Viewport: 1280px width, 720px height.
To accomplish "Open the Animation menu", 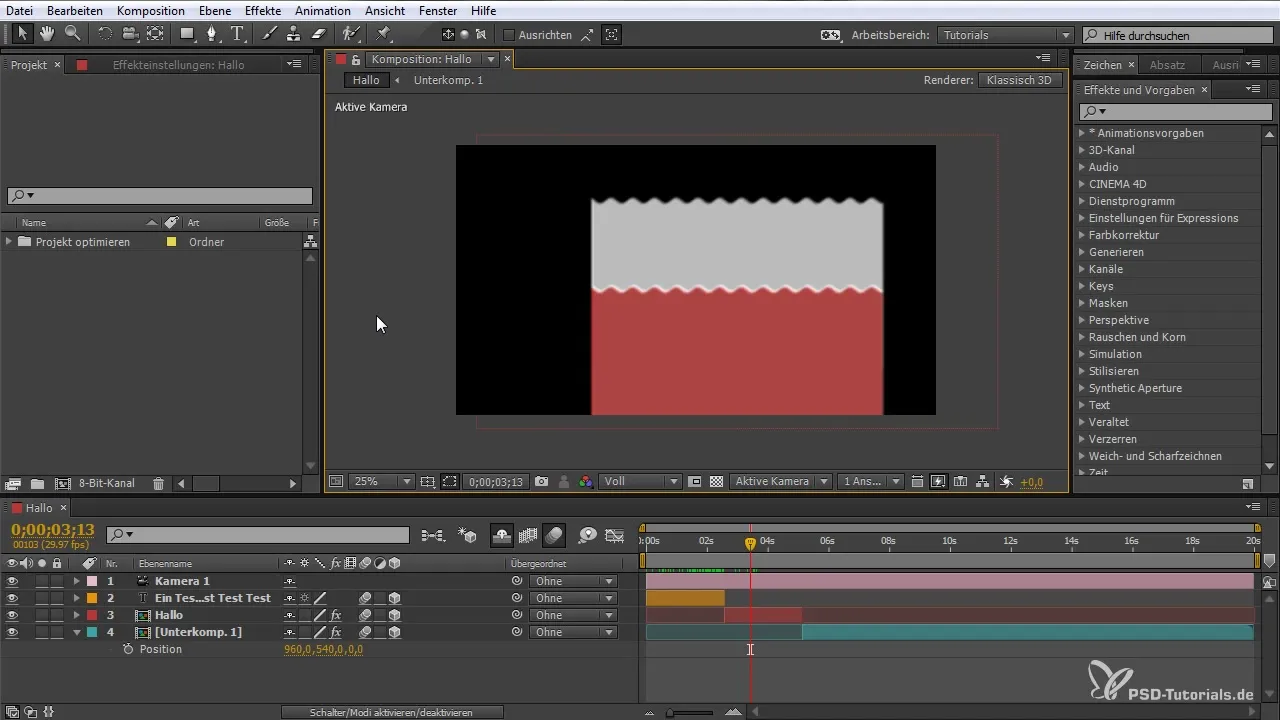I will tap(323, 10).
